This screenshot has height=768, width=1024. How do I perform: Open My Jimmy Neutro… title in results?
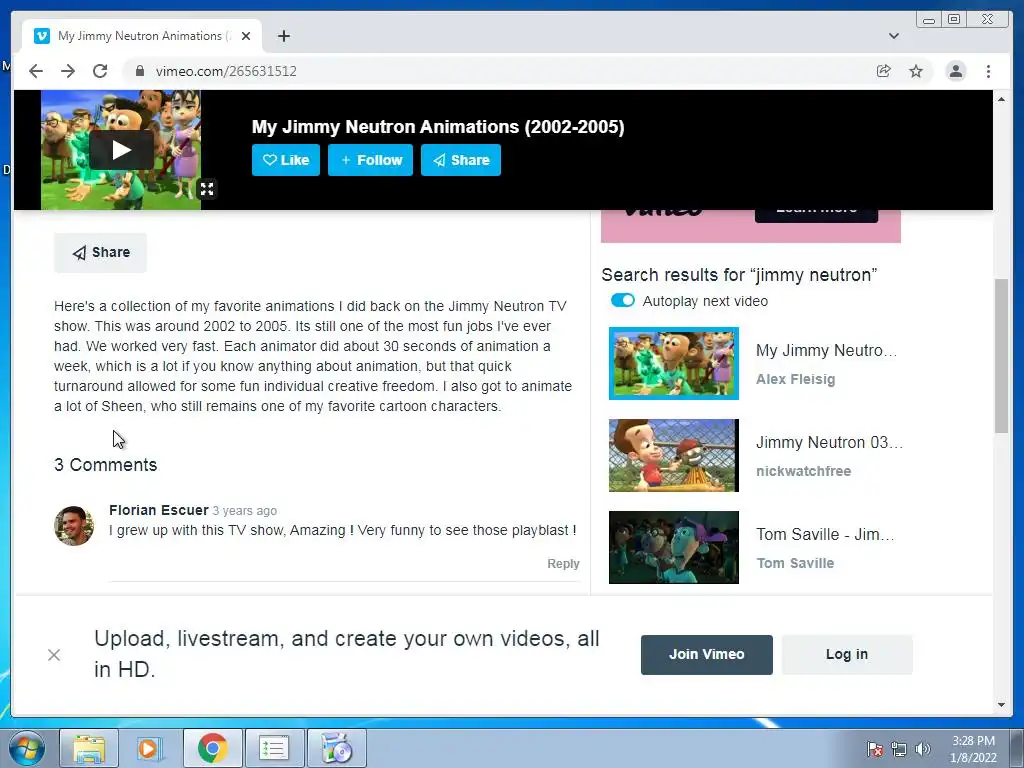click(x=826, y=351)
